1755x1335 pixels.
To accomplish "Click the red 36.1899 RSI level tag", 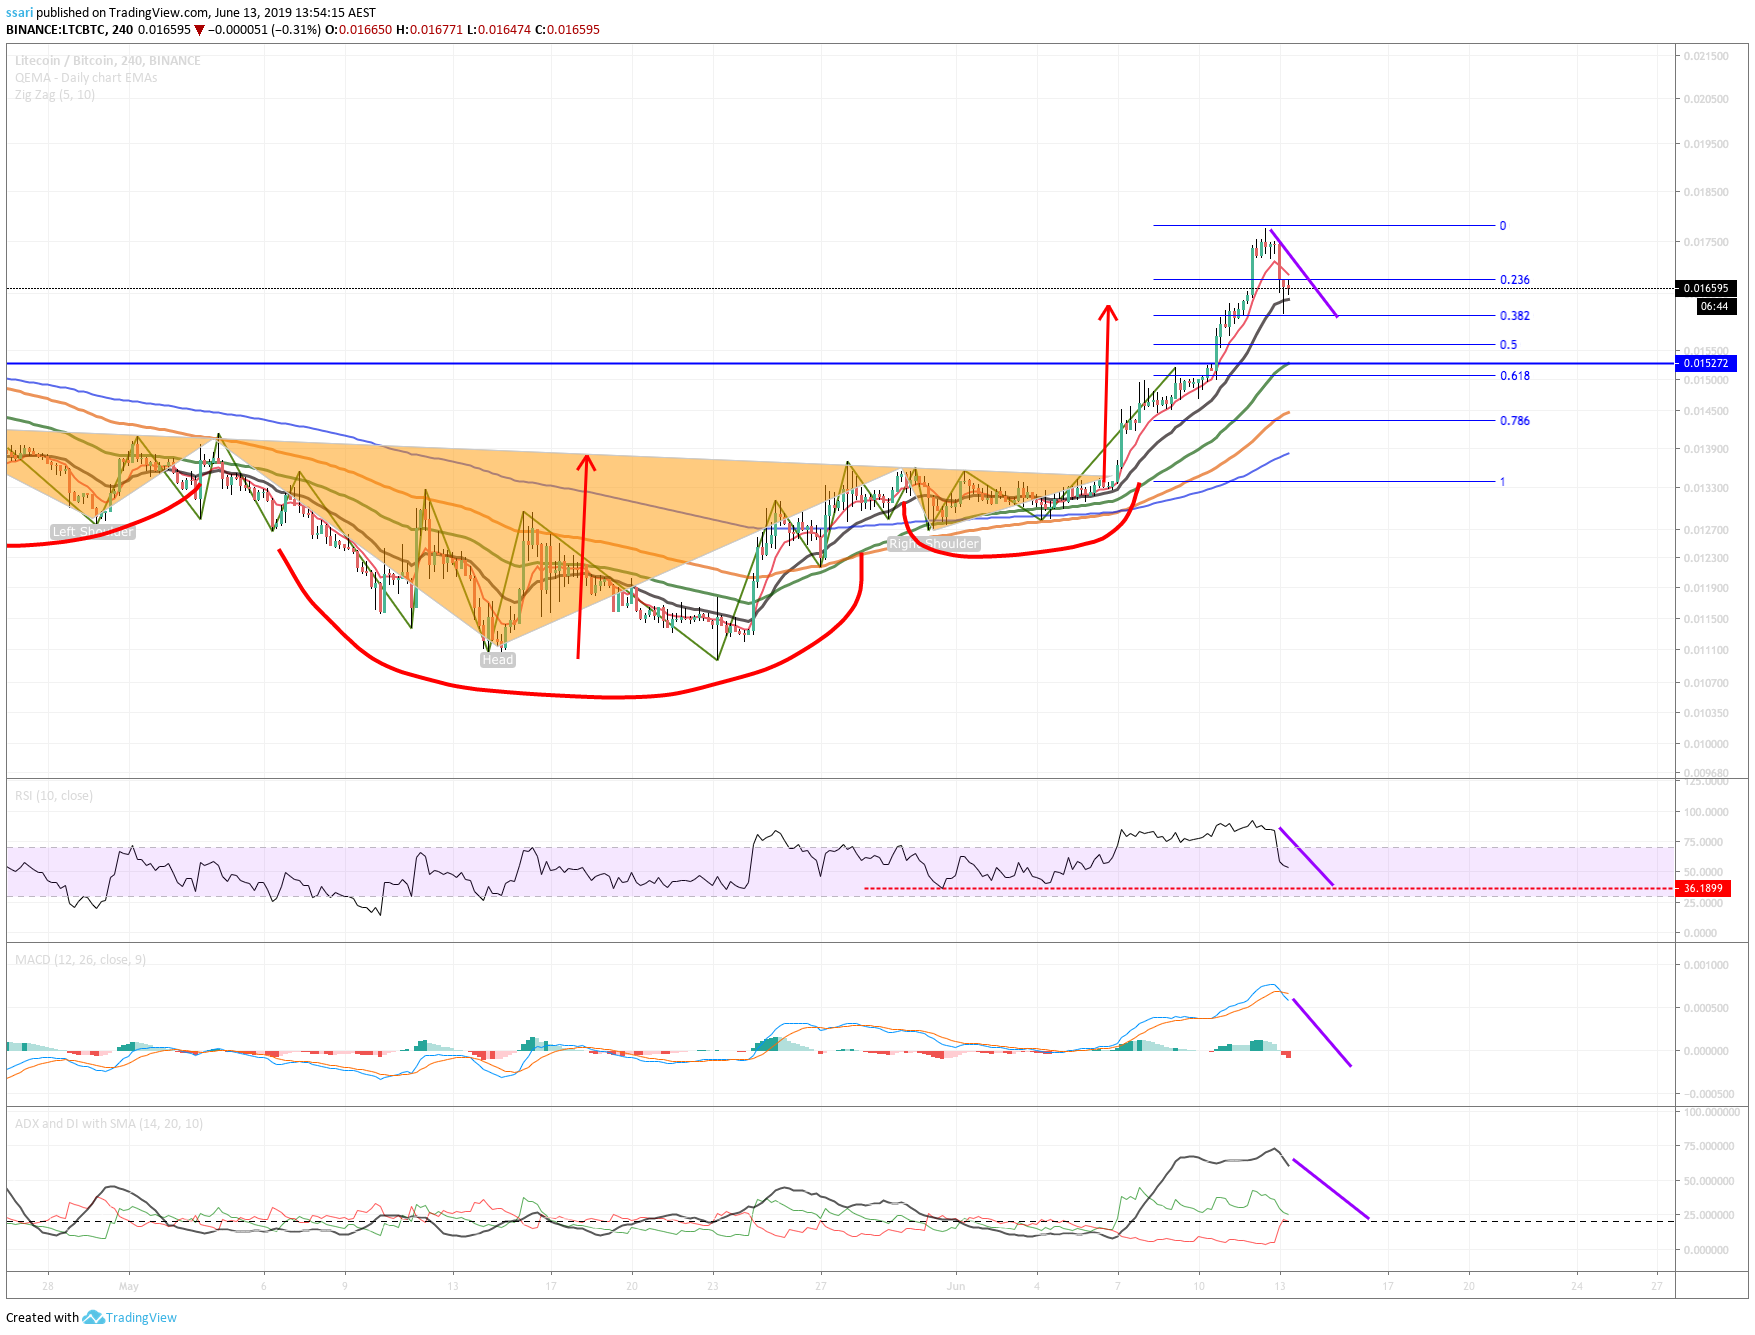I will tap(1704, 888).
